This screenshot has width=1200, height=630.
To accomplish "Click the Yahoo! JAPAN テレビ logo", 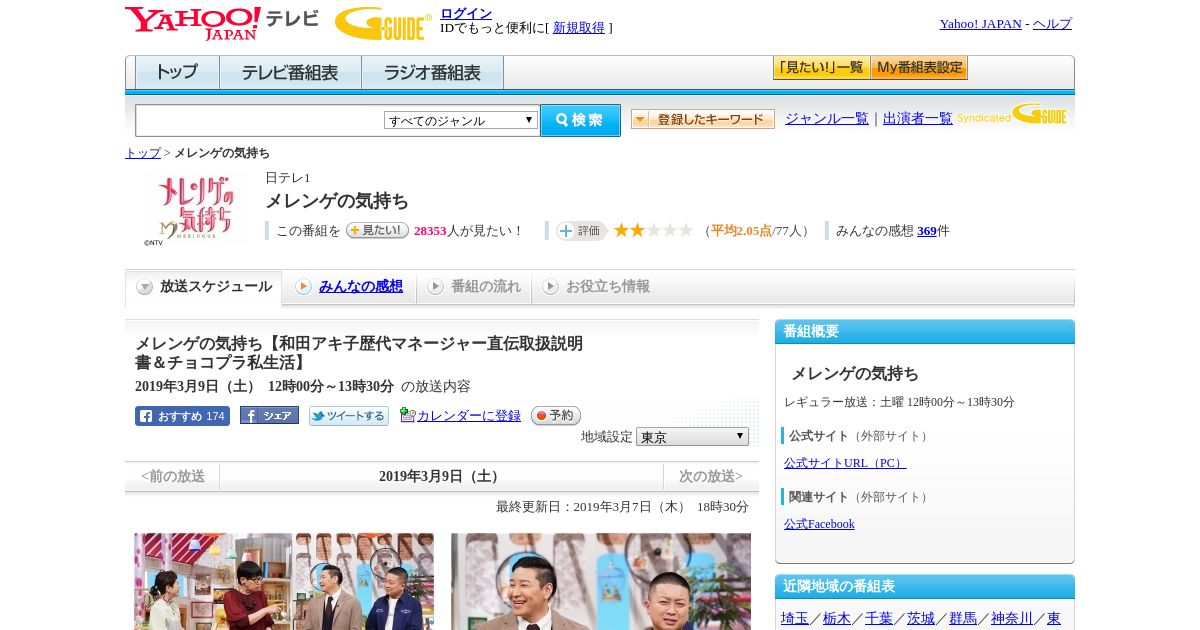I will click(x=222, y=23).
